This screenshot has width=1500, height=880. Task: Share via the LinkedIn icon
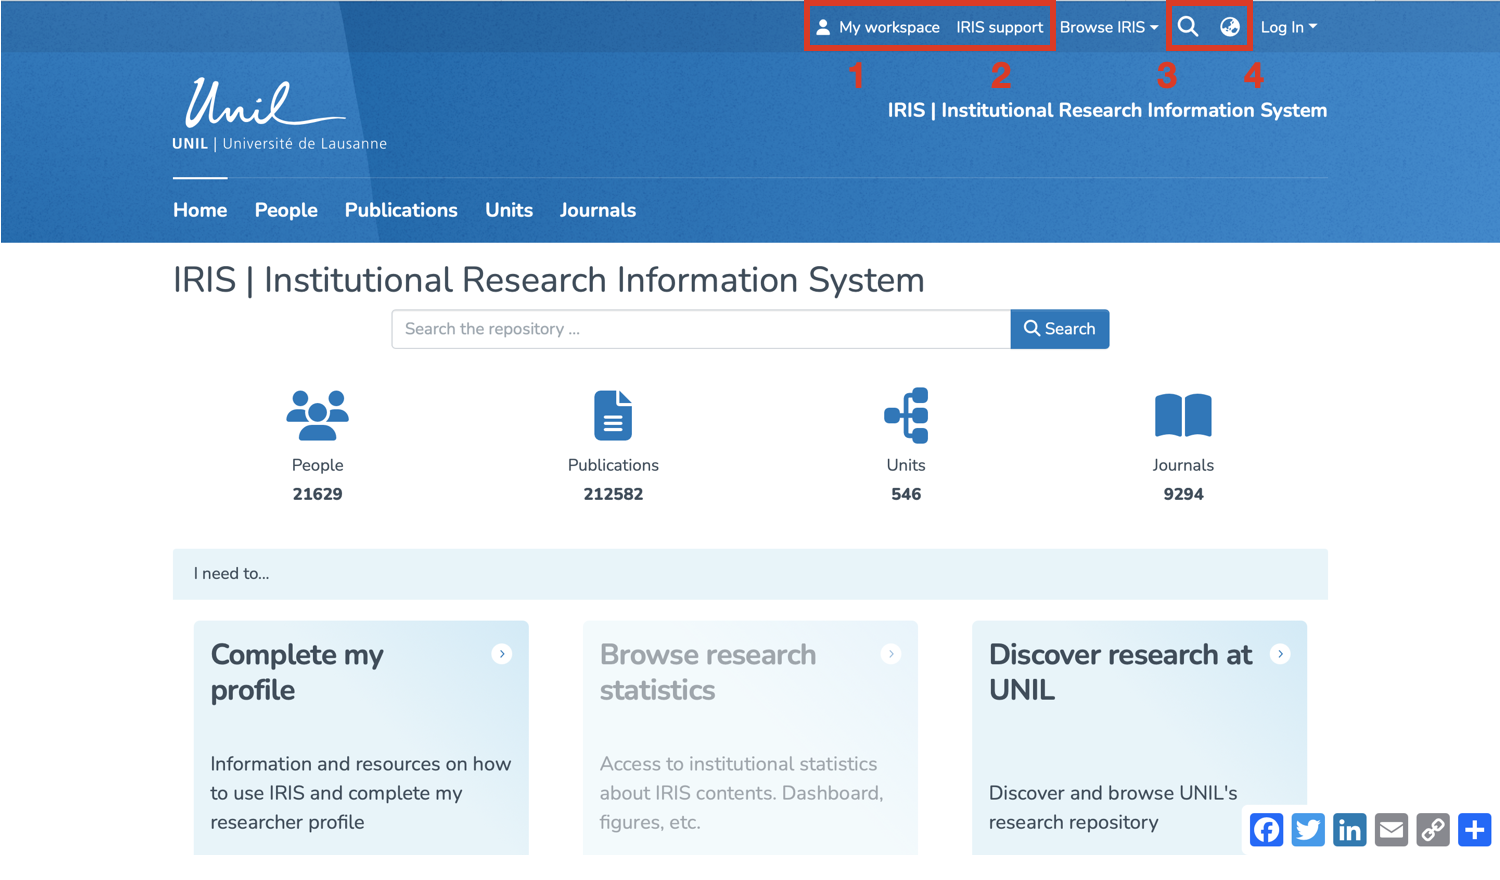click(1349, 830)
